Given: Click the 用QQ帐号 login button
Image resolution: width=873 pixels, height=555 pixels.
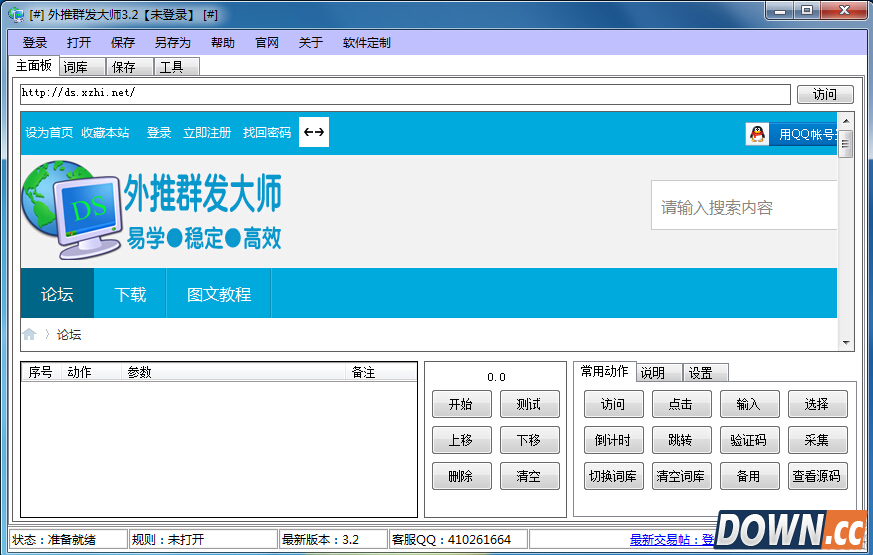Looking at the screenshot, I should (x=803, y=134).
